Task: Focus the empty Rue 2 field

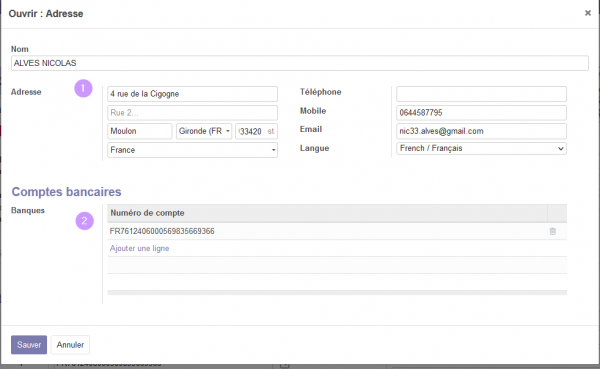Action: pyautogui.click(x=192, y=113)
